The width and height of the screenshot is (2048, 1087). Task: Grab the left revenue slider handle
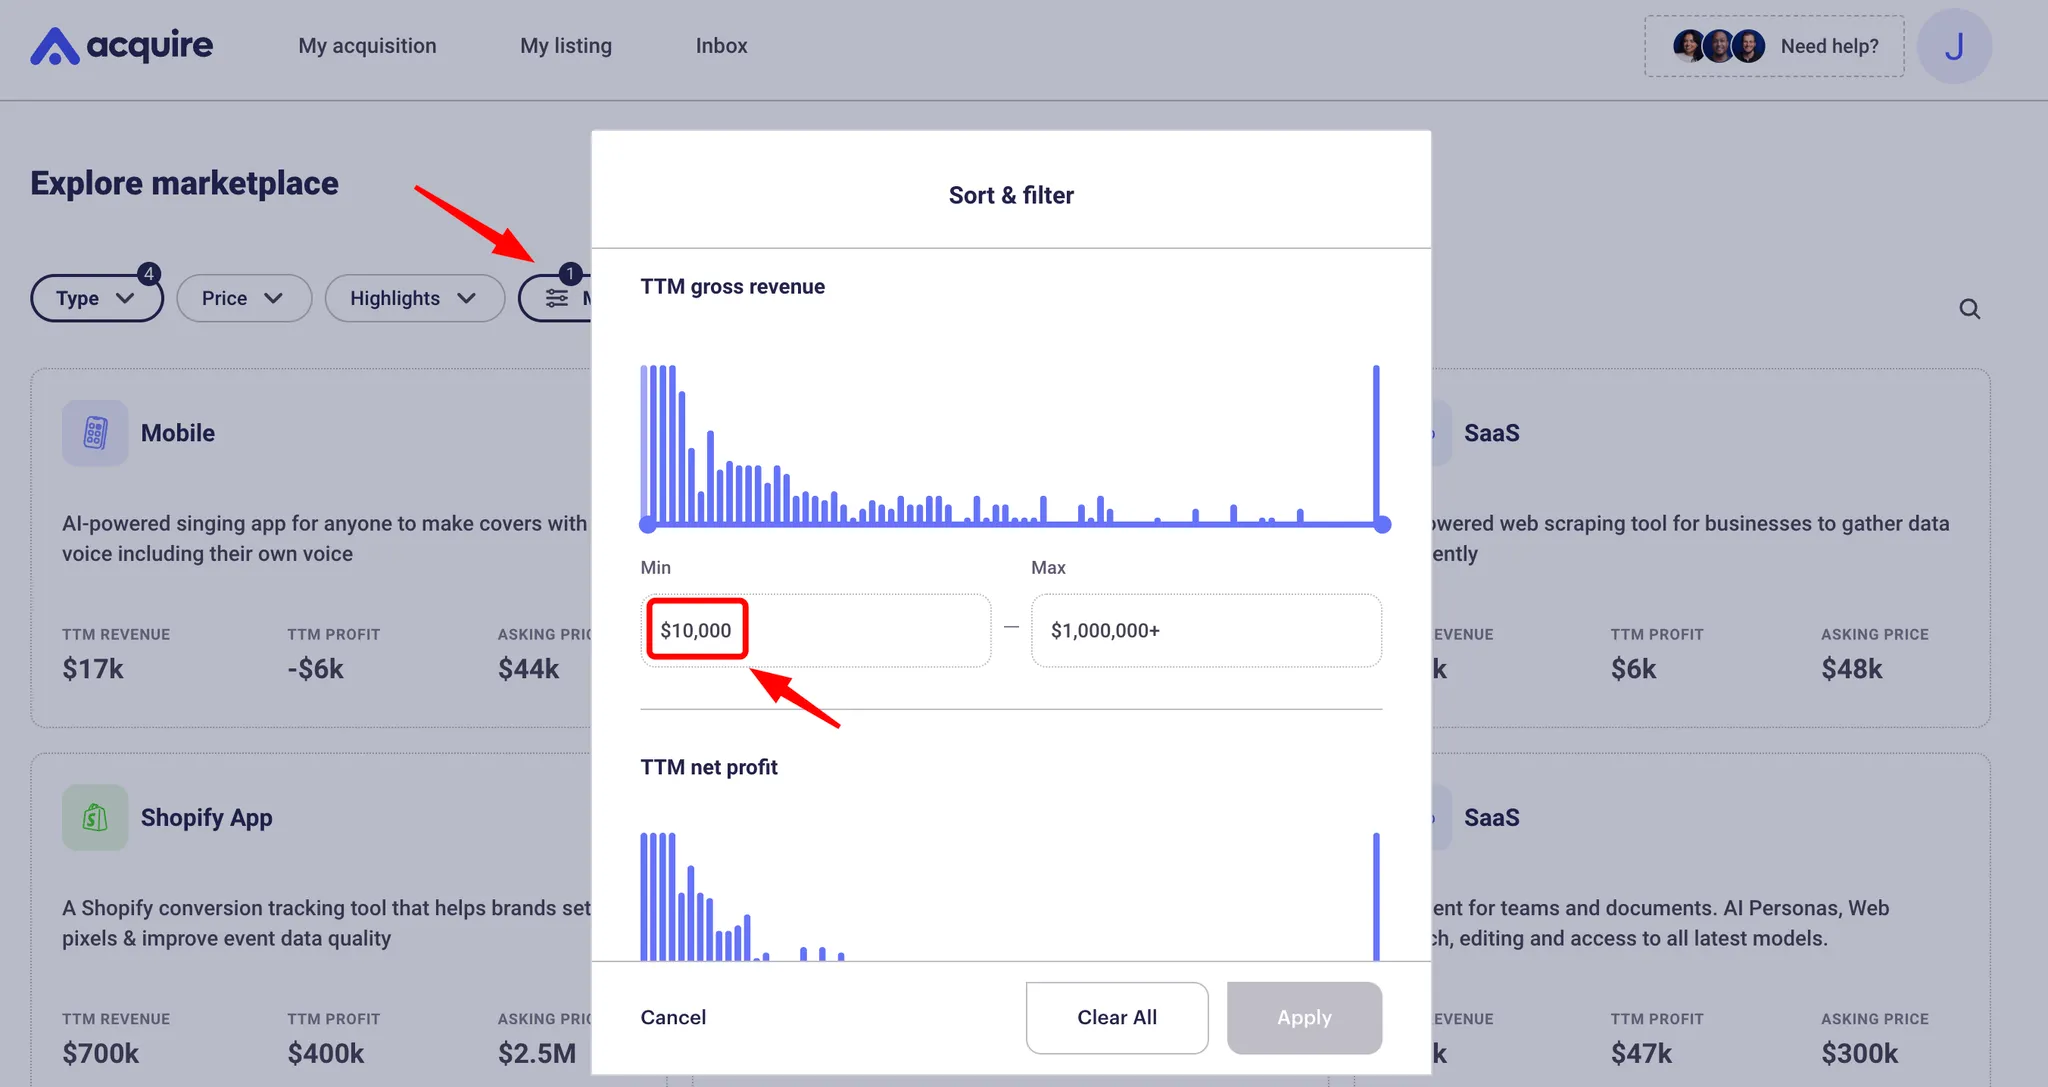(648, 524)
